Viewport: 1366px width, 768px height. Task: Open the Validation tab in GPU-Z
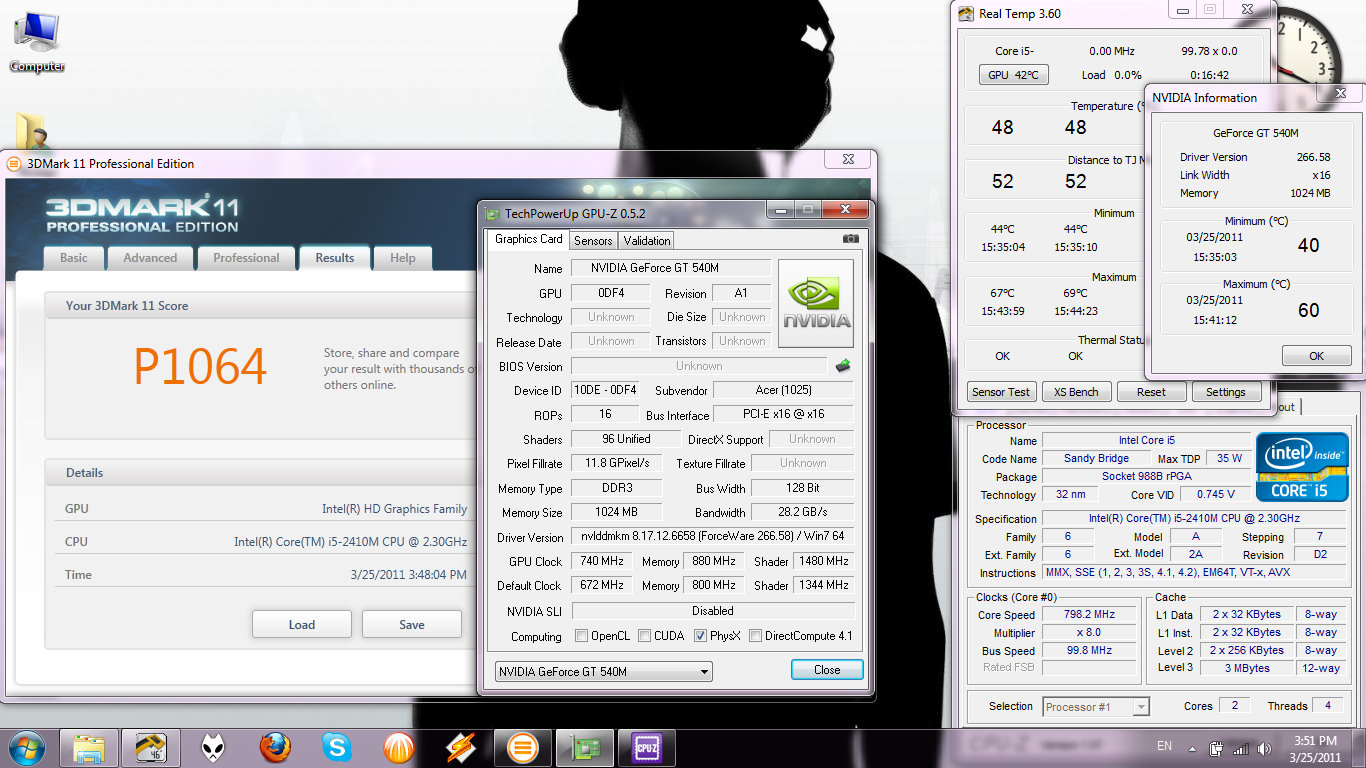(x=647, y=241)
